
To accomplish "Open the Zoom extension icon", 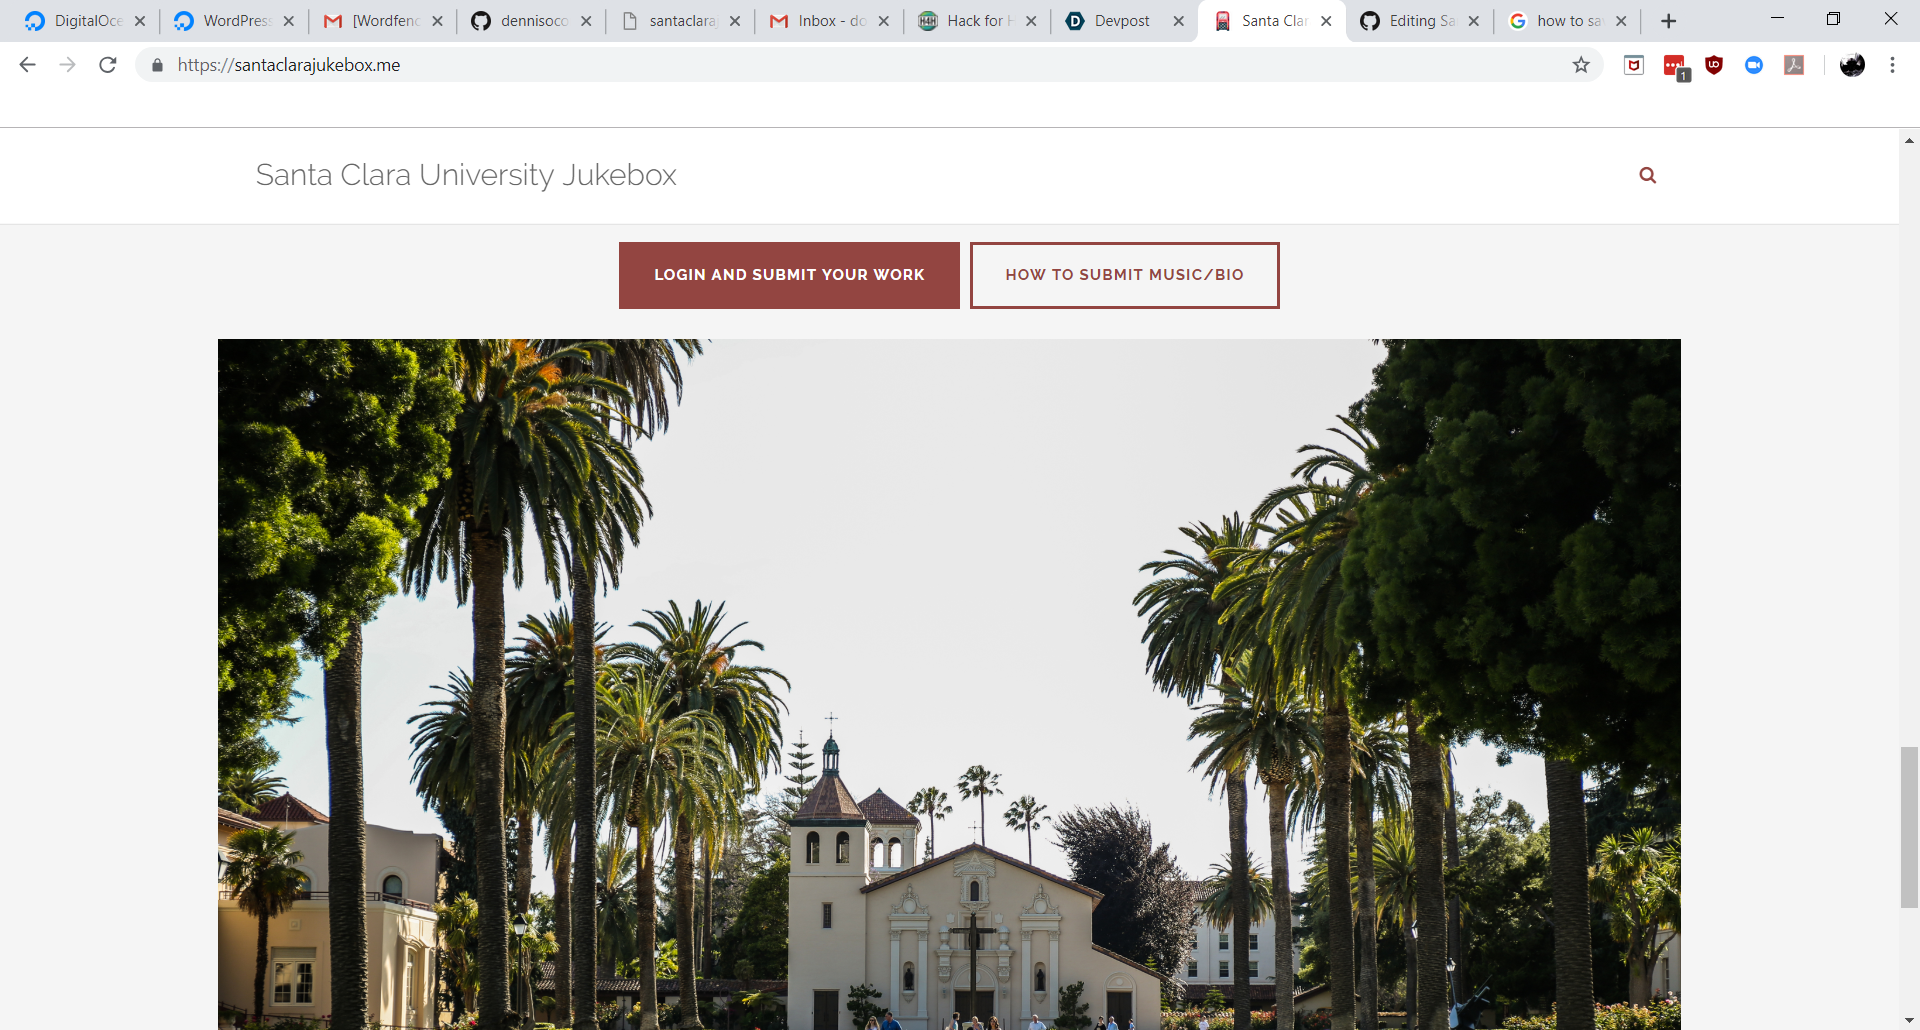I will point(1754,65).
